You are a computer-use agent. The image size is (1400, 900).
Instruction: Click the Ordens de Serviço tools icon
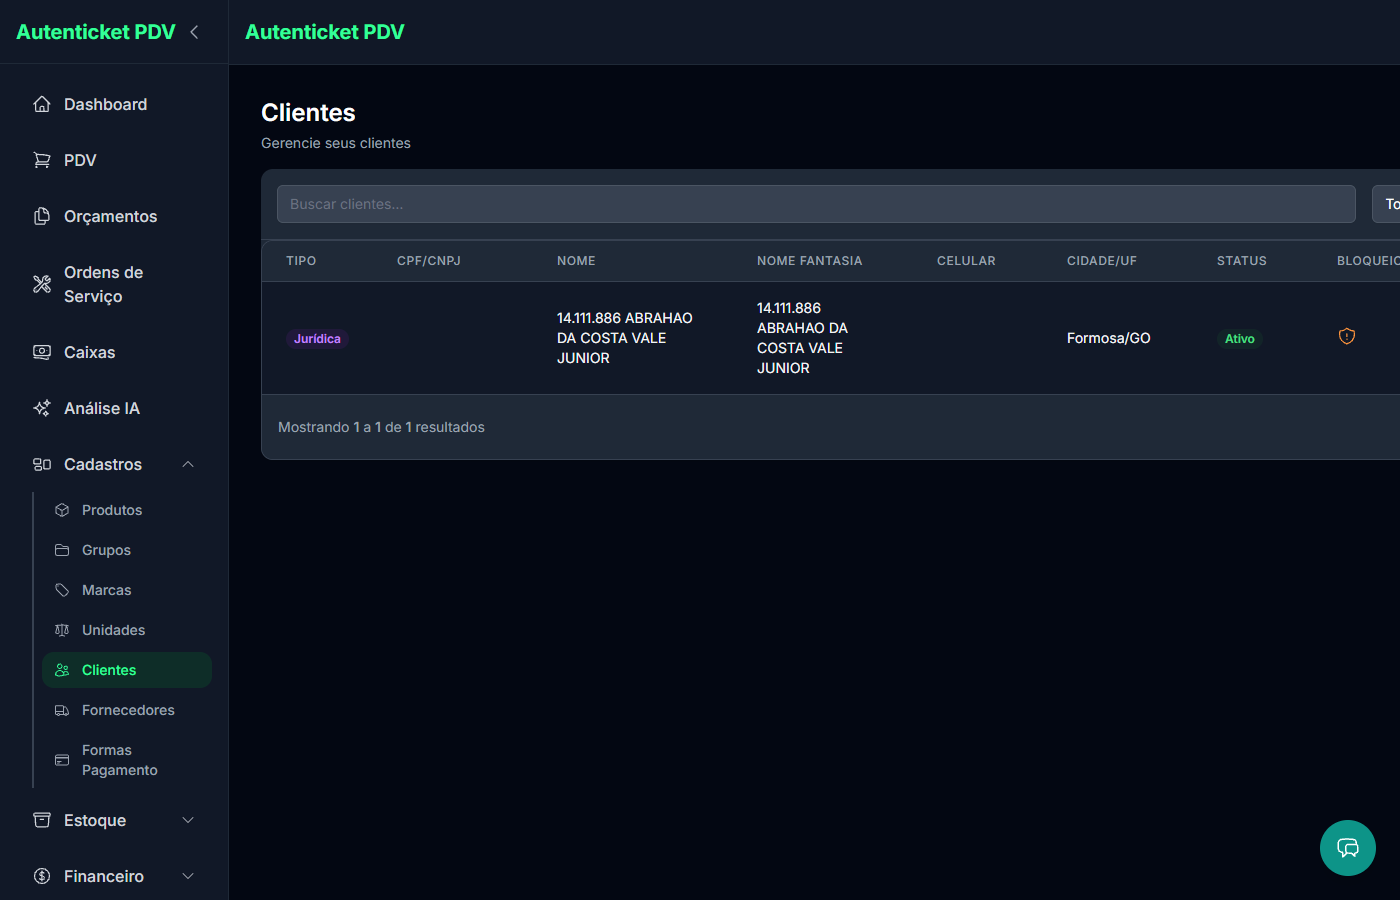pos(42,284)
